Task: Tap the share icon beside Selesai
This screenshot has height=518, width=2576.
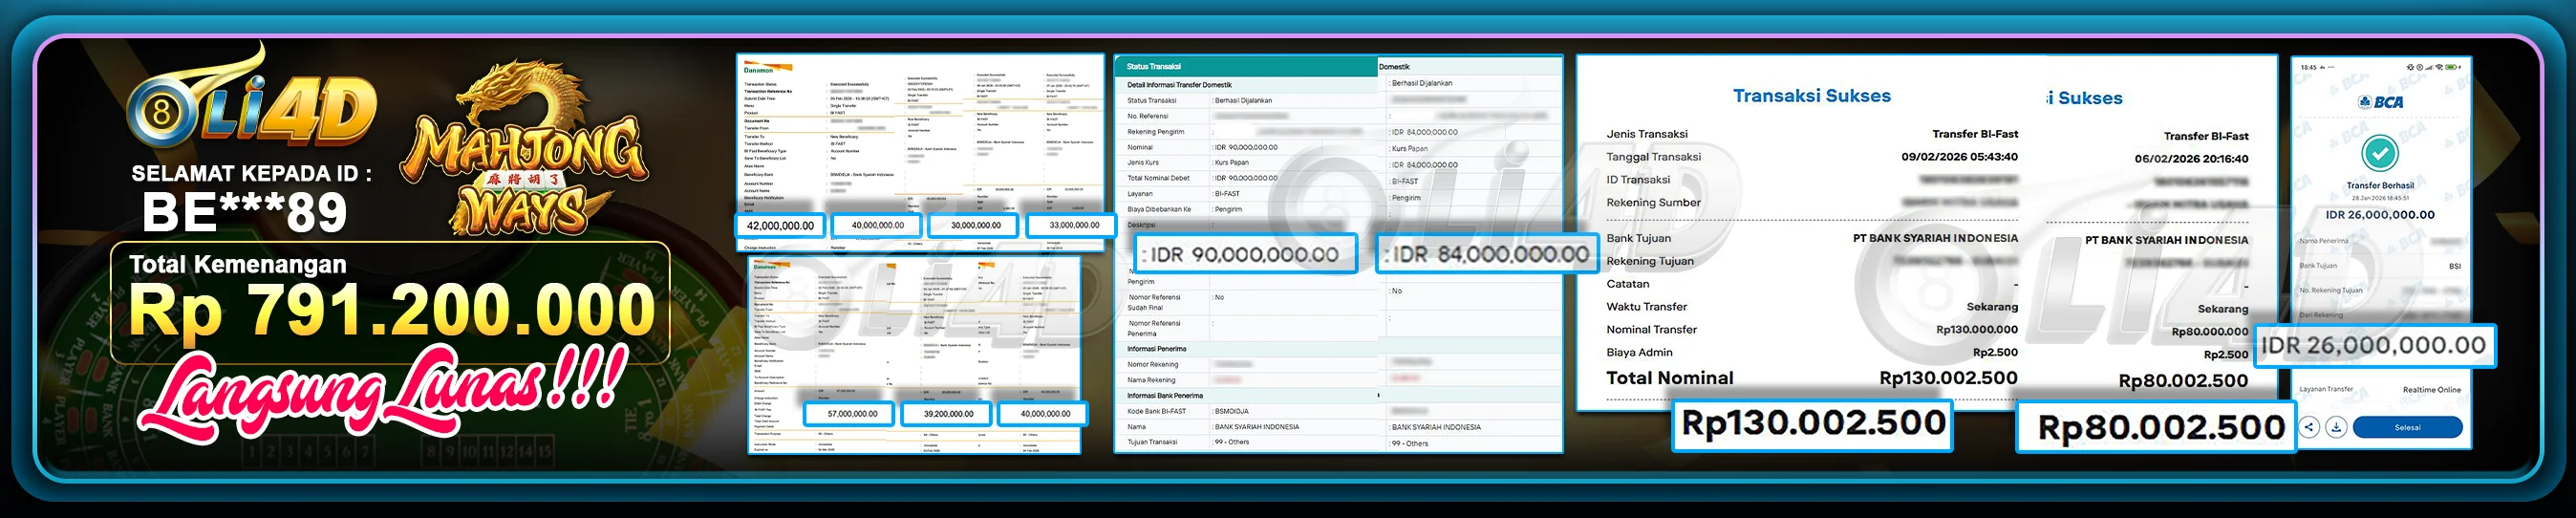Action: coord(2309,427)
